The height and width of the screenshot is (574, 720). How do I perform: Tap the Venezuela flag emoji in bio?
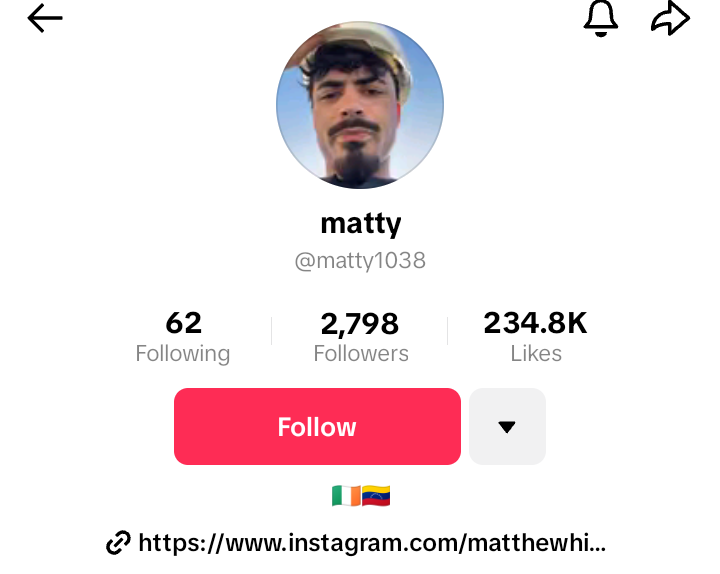point(376,496)
